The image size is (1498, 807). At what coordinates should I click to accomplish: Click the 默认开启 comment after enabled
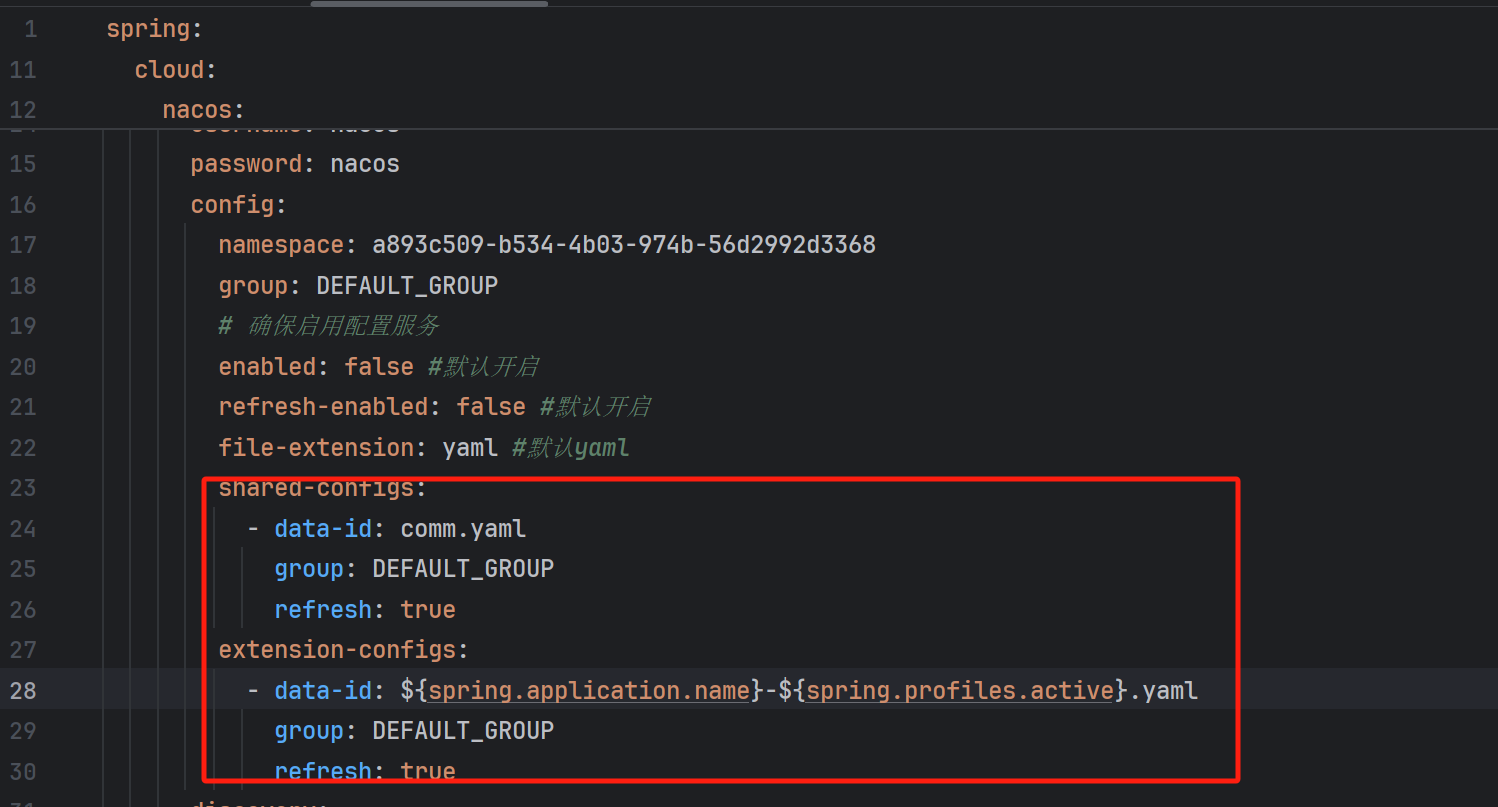coord(483,366)
